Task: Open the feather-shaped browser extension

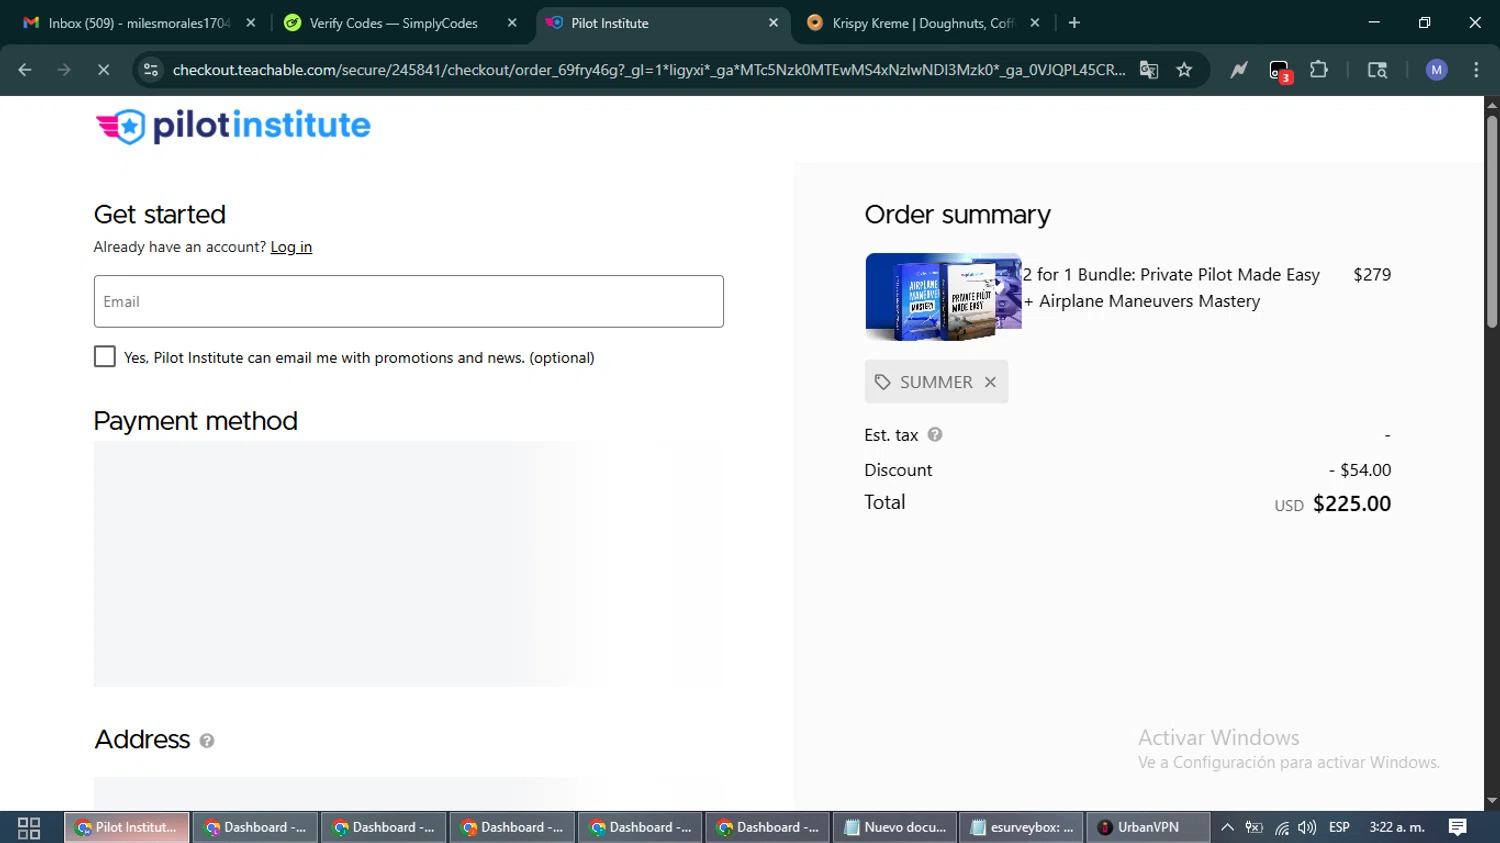Action: click(x=1239, y=70)
